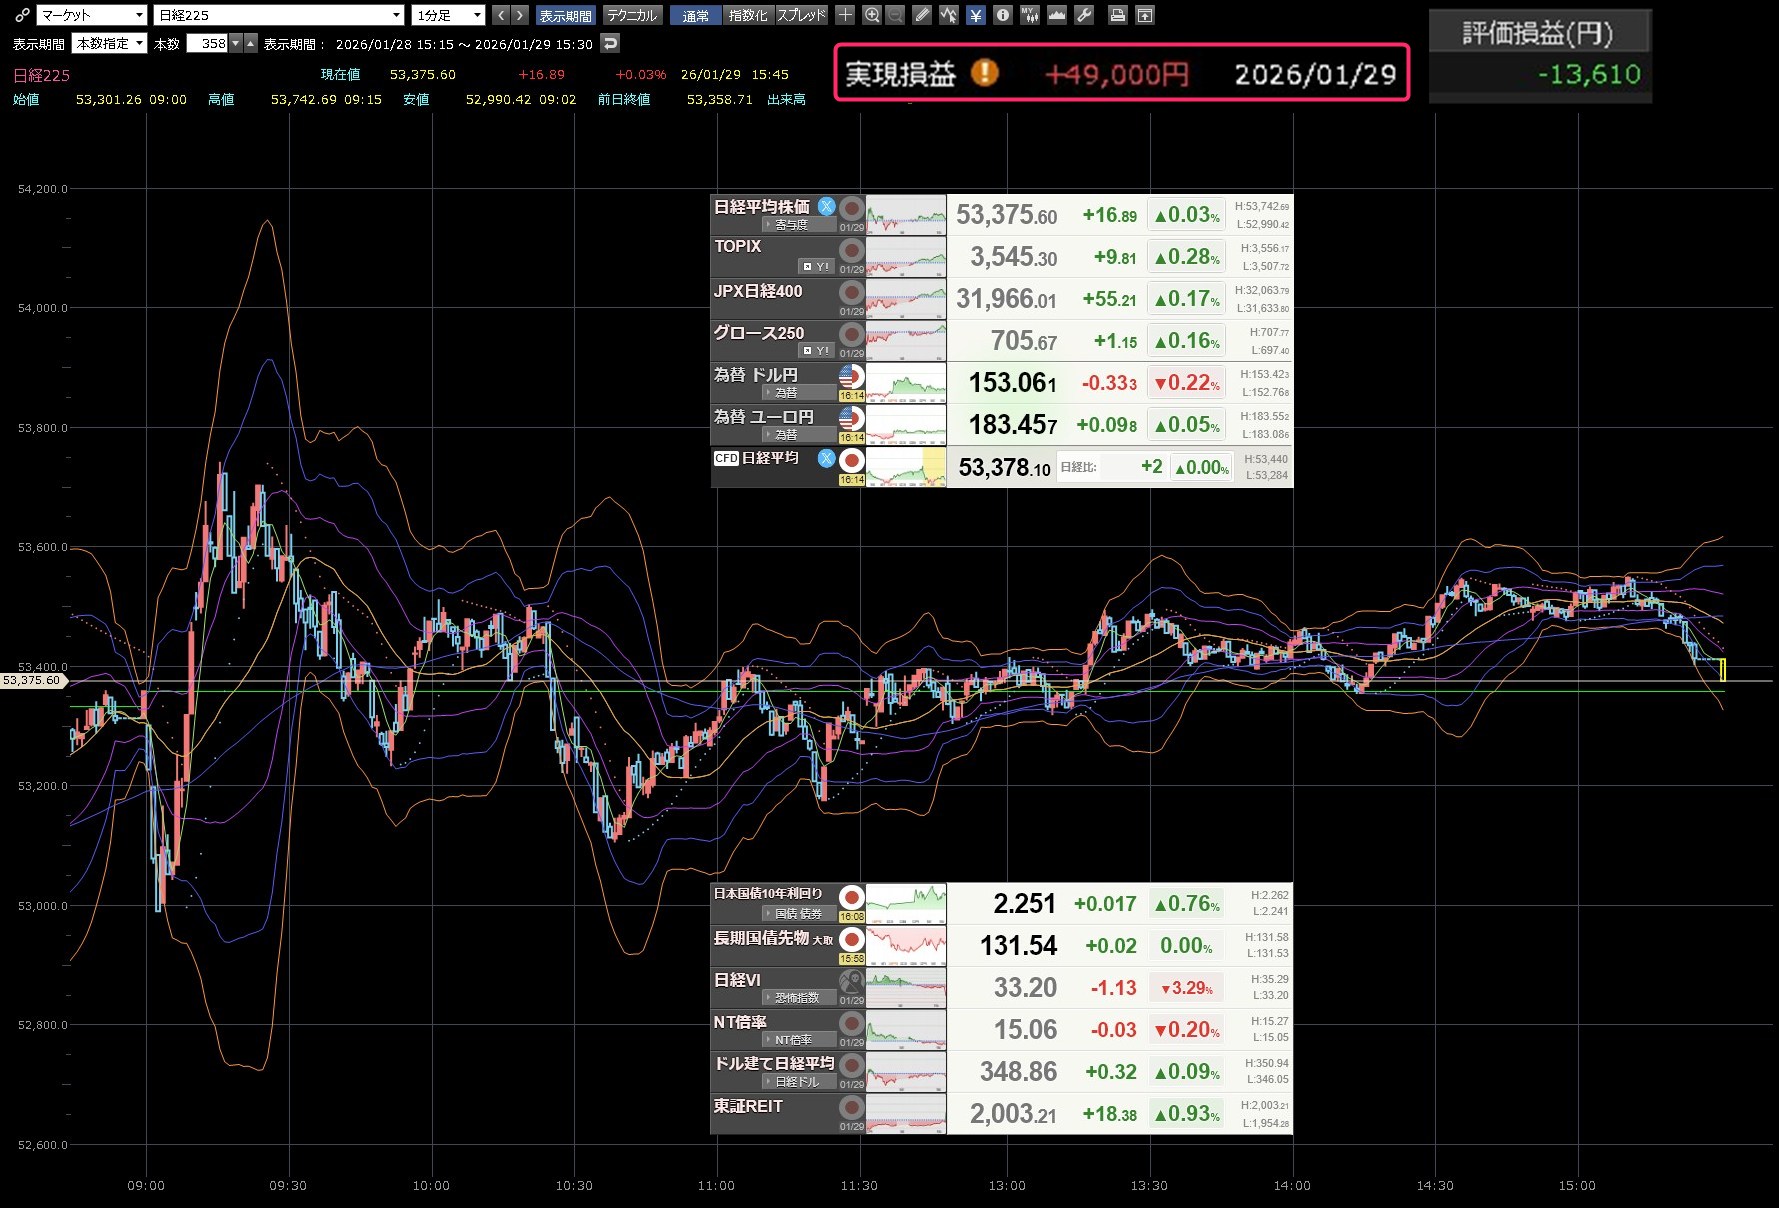Select the 表示期間 tab button
Viewport: 1779px width, 1208px height.
click(565, 15)
